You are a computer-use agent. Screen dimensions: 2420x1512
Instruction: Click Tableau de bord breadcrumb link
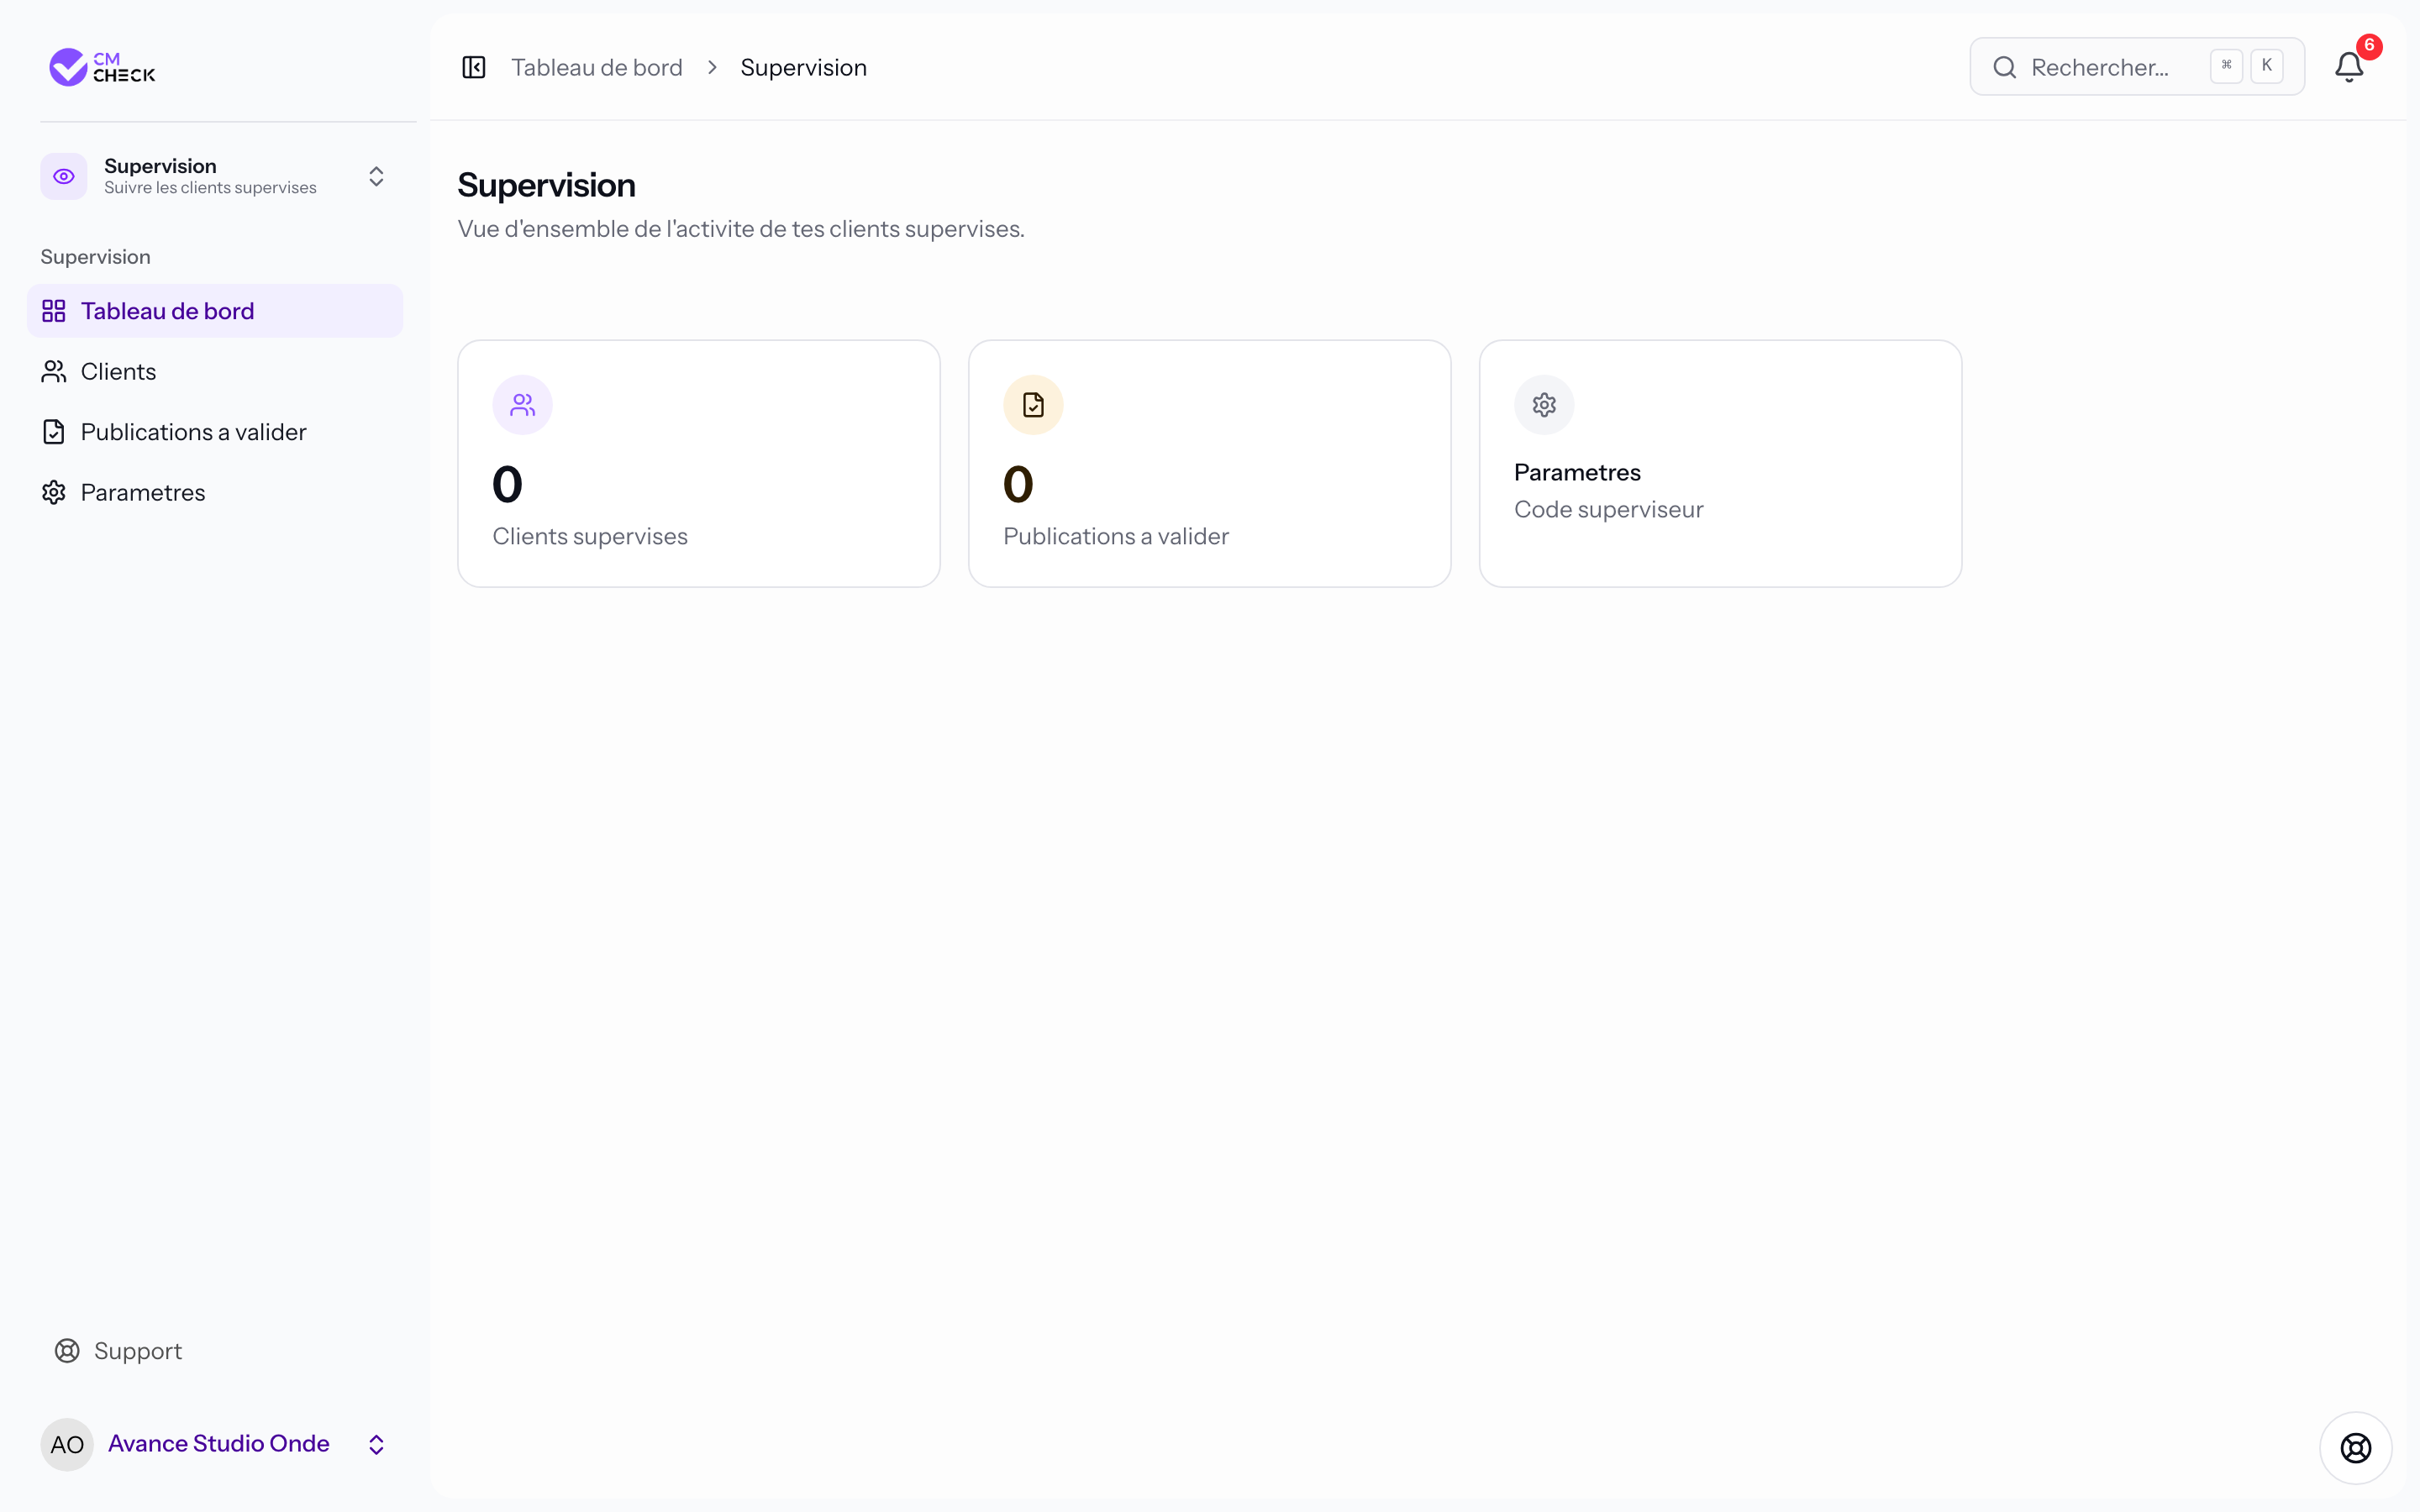tap(597, 67)
